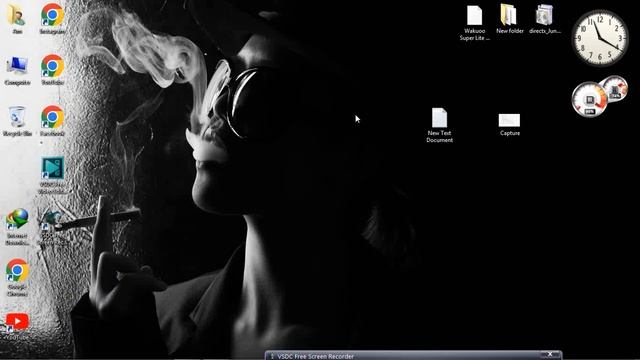The height and width of the screenshot is (360, 640).
Task: Select the Recycle Bin icon
Action: pyautogui.click(x=17, y=121)
